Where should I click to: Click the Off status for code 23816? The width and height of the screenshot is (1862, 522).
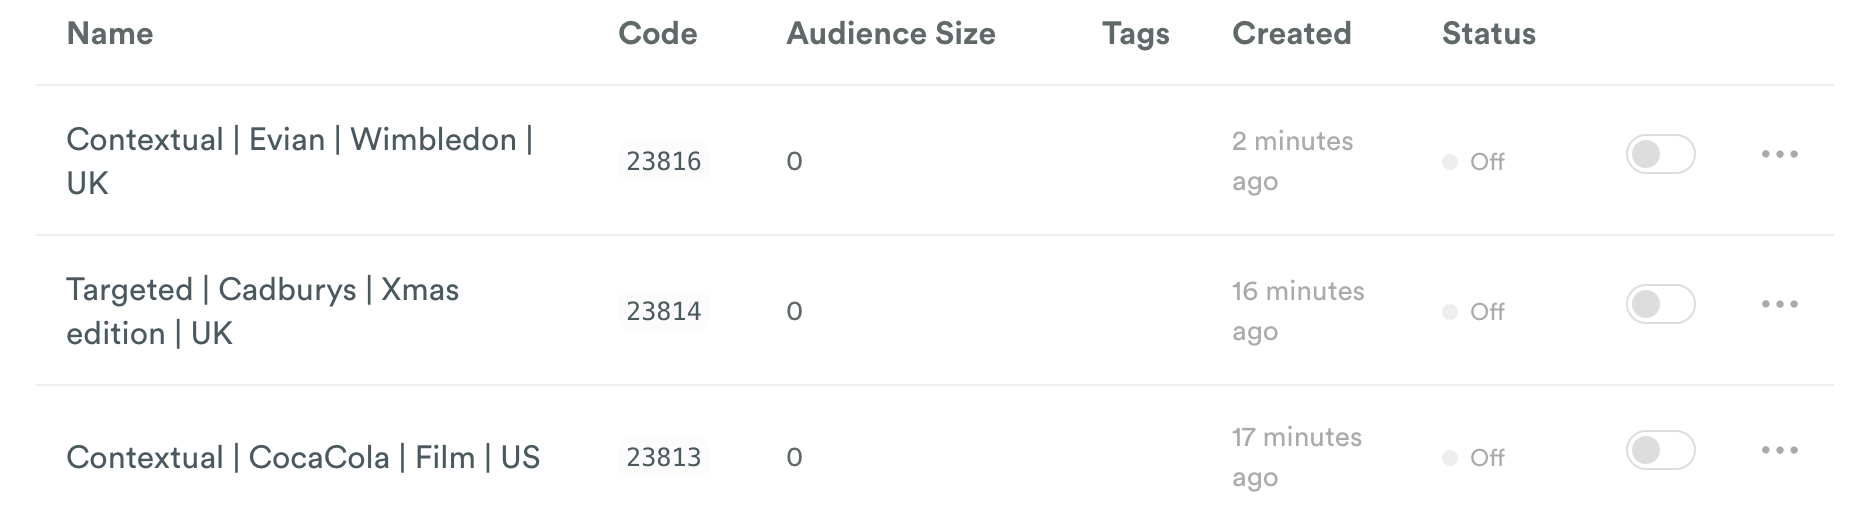click(1474, 162)
